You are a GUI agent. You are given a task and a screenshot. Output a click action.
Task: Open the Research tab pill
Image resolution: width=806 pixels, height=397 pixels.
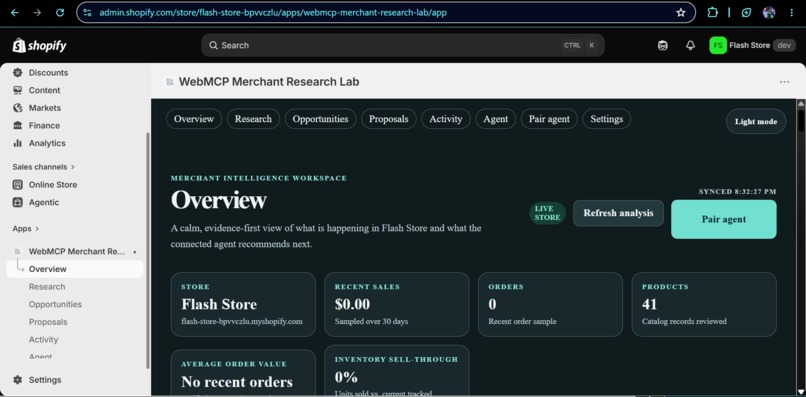tap(253, 119)
